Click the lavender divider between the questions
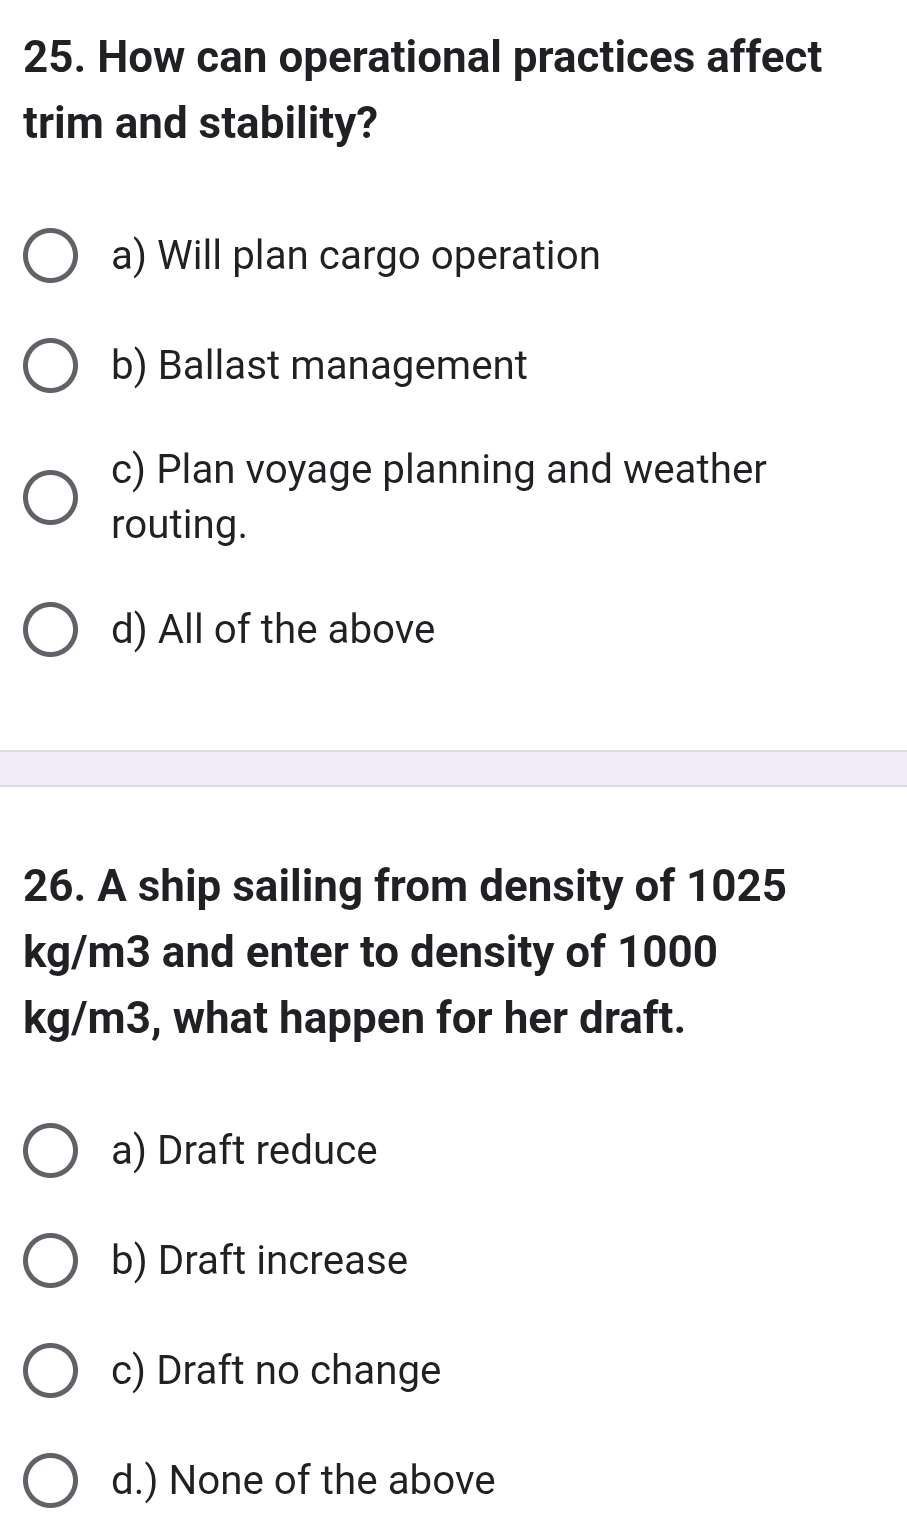907x1528 pixels. click(x=453, y=768)
